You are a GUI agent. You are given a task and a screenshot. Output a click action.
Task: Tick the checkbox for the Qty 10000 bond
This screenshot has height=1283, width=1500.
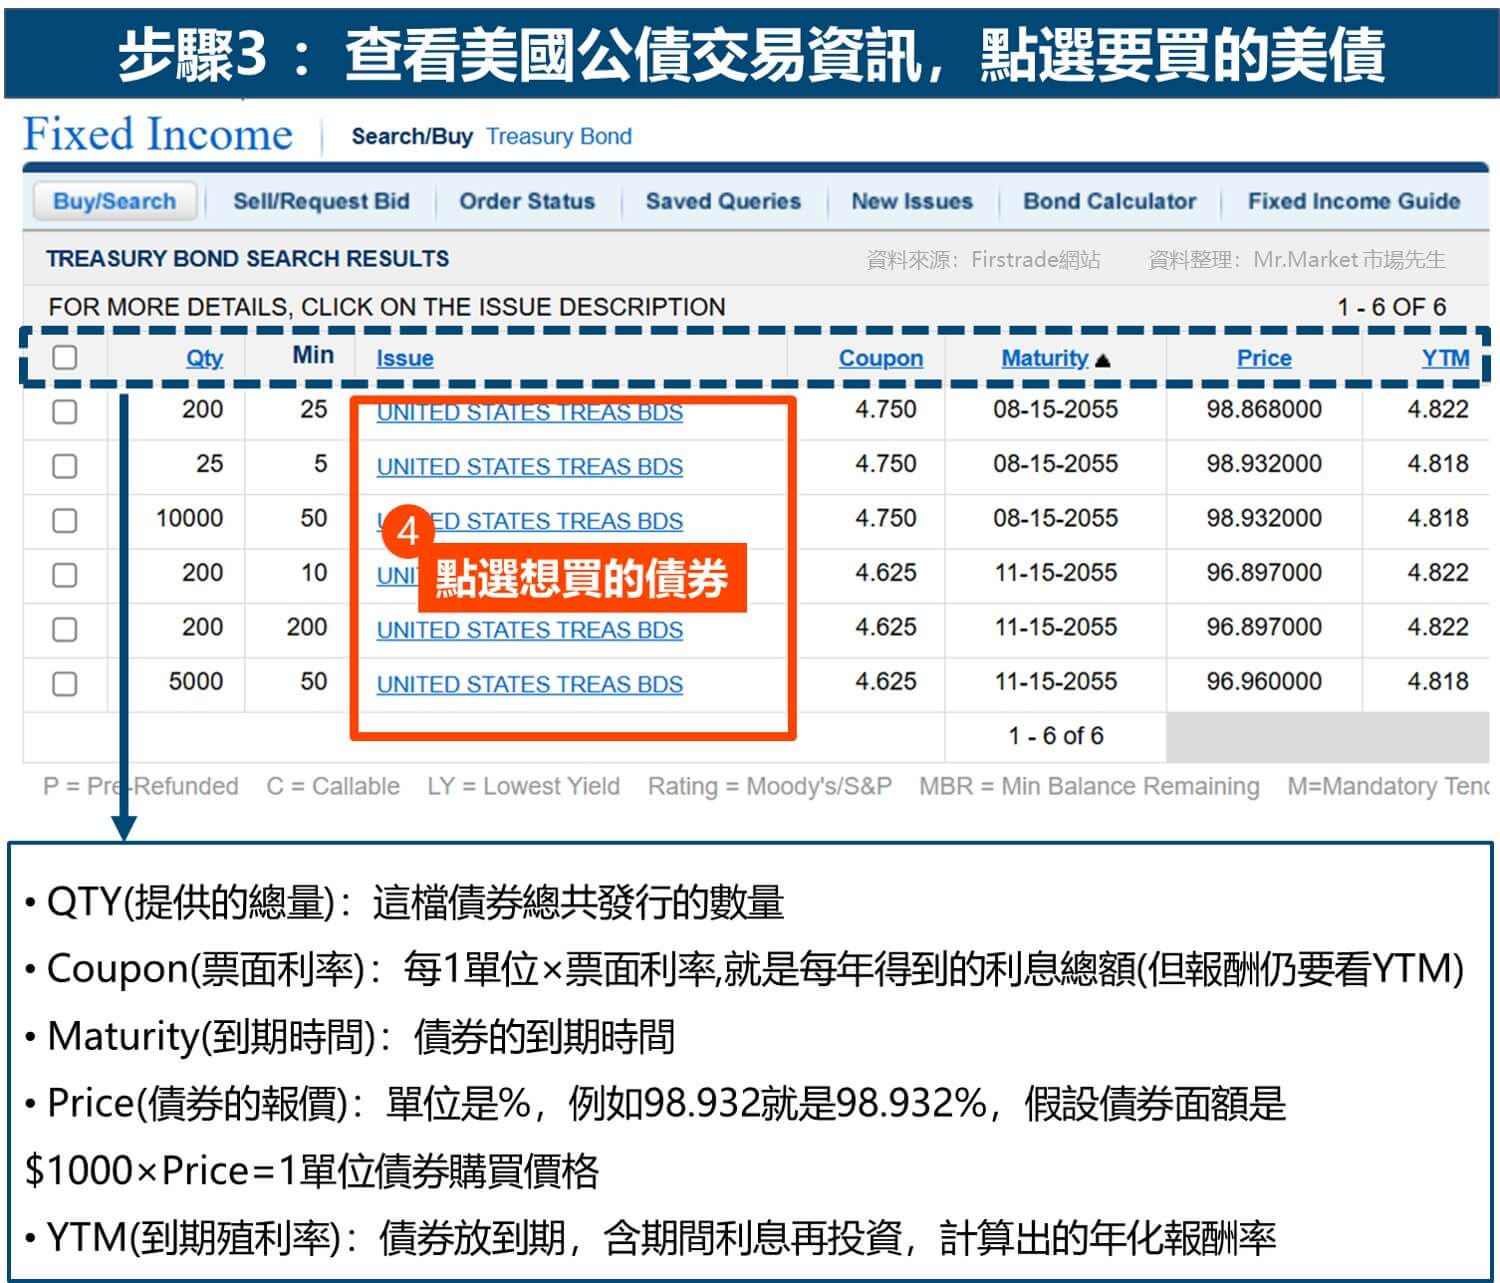[65, 520]
